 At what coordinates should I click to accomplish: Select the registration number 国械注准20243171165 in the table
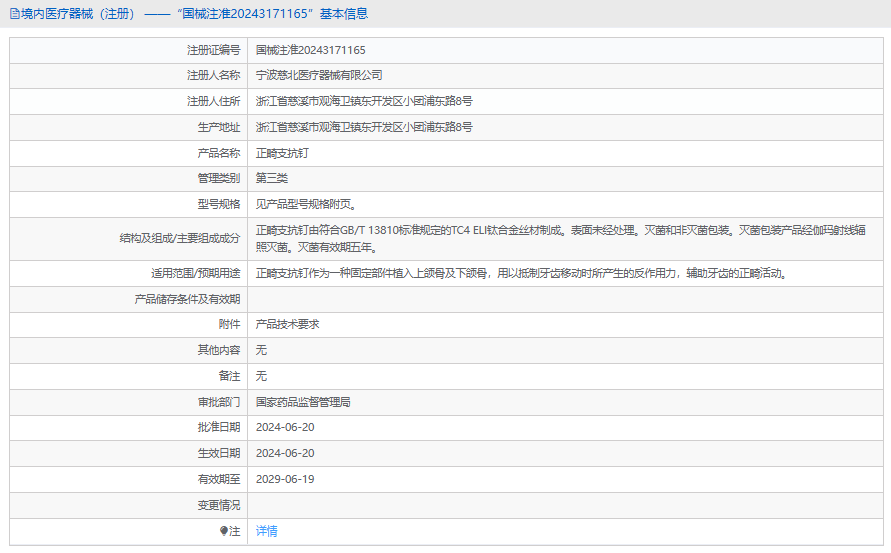pyautogui.click(x=311, y=49)
